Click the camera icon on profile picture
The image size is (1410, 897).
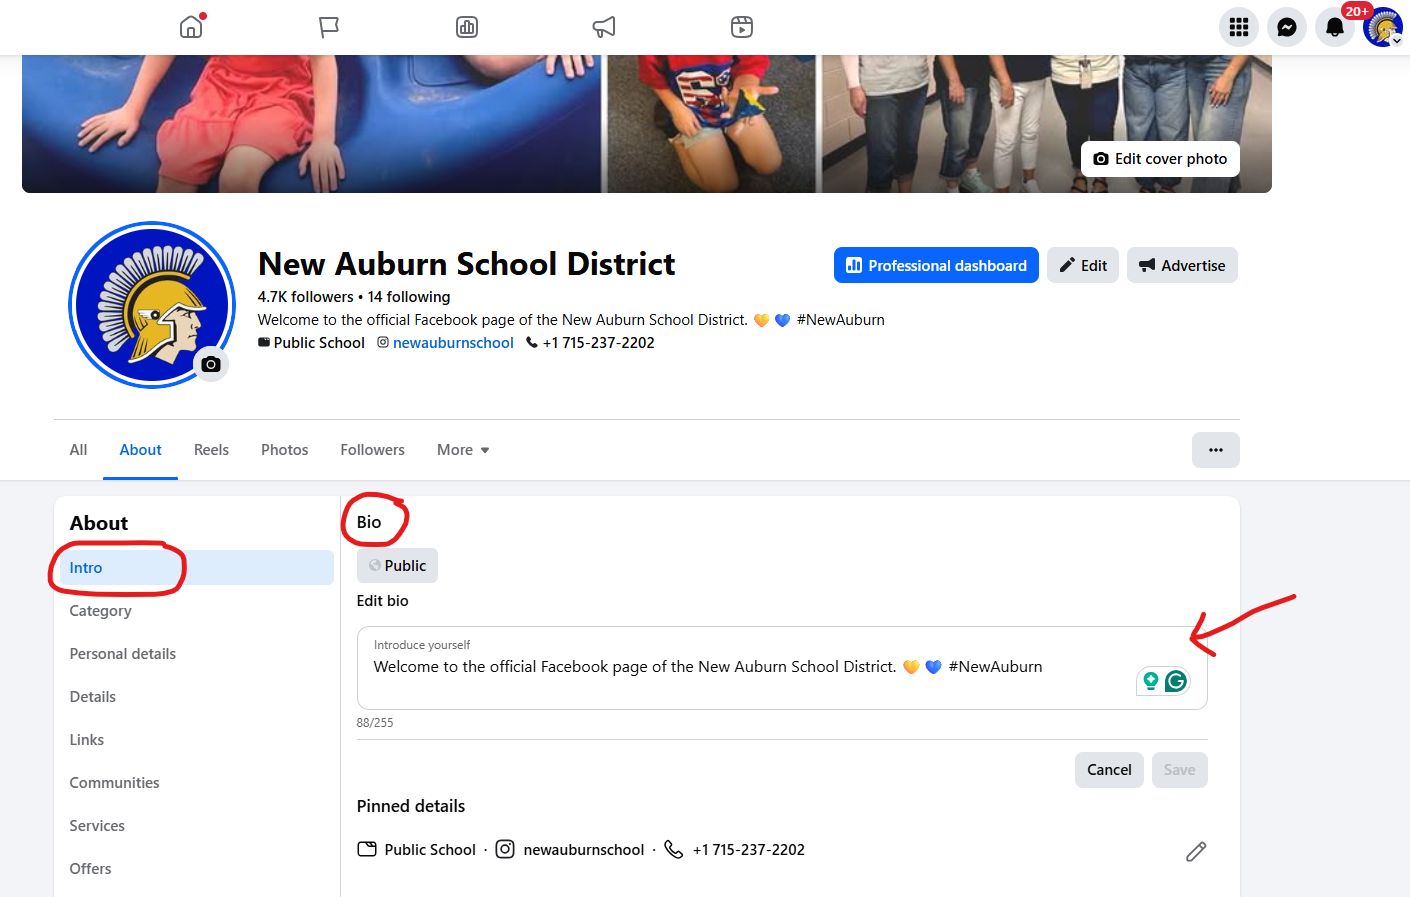[211, 364]
